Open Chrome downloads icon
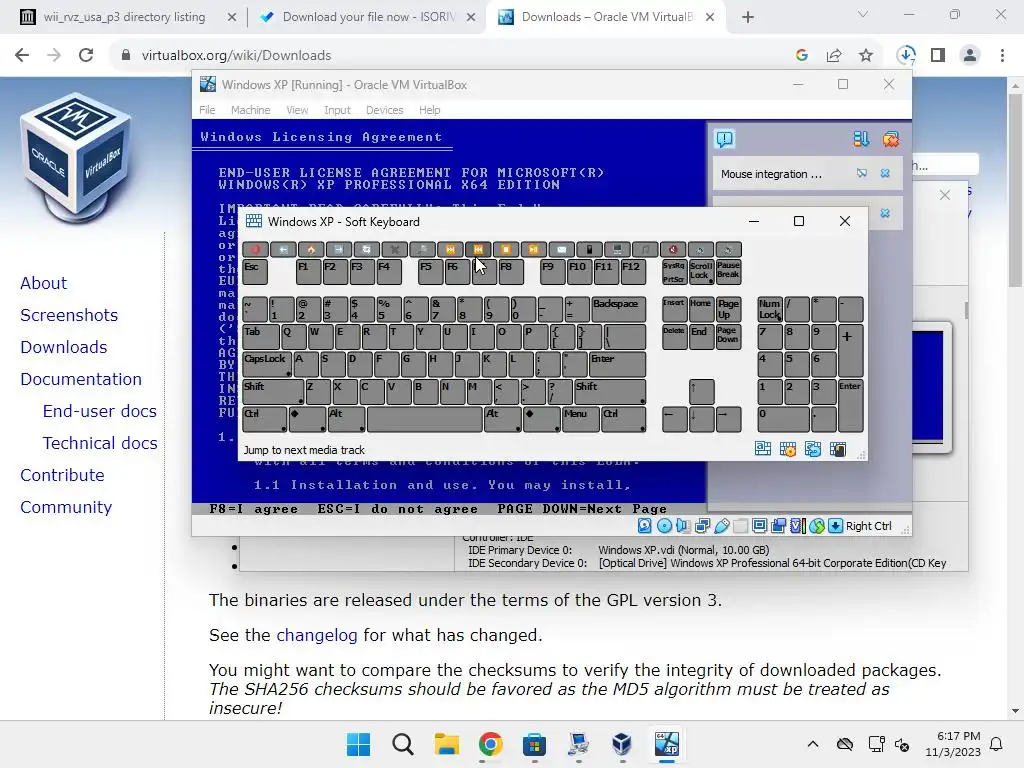The image size is (1024, 768). pyautogui.click(x=906, y=56)
